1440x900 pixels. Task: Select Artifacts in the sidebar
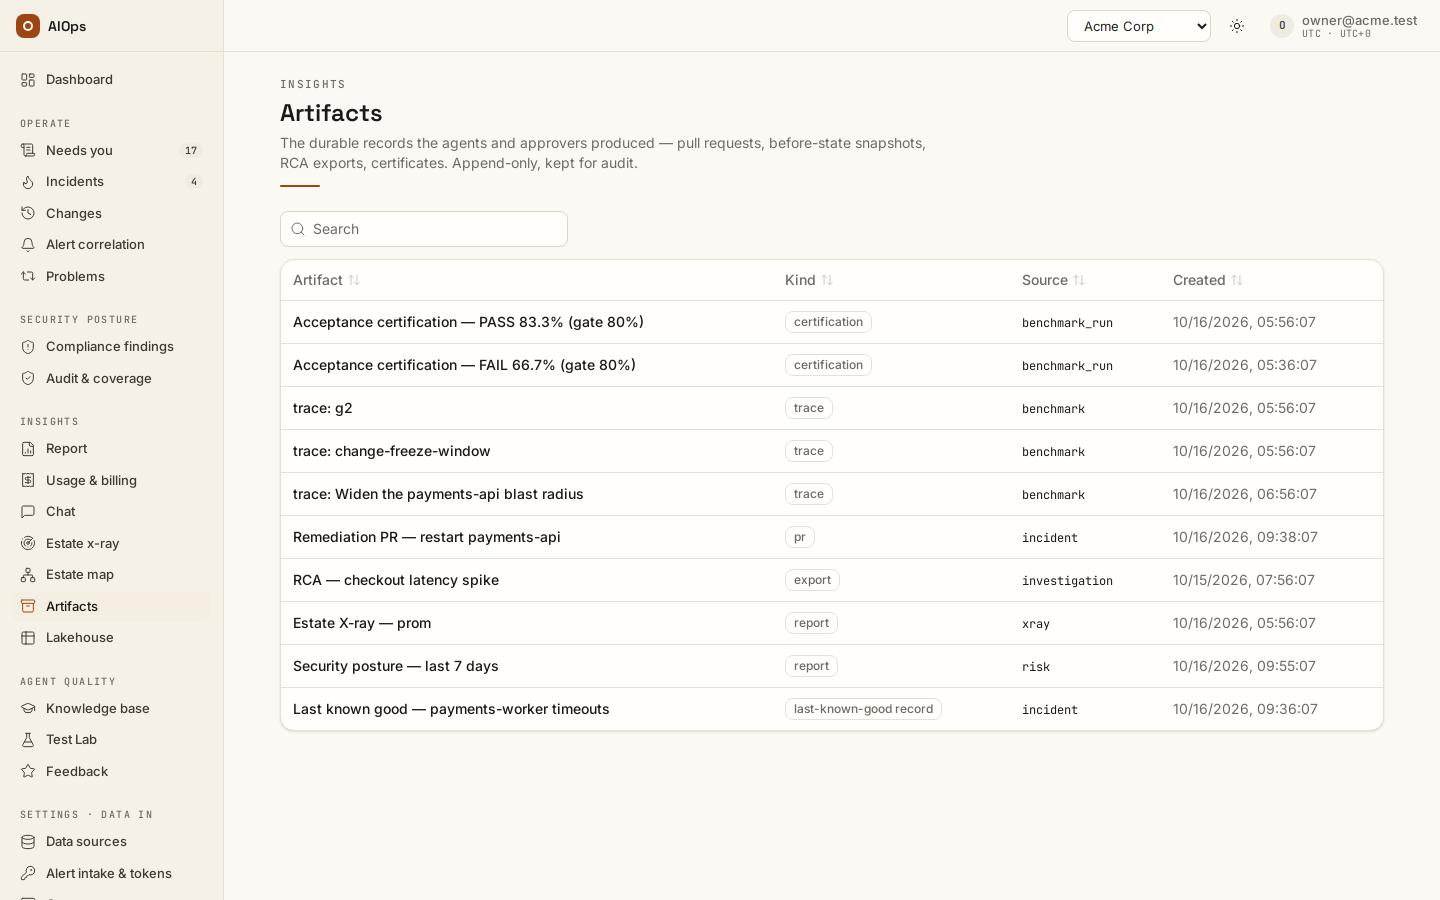pos(112,606)
